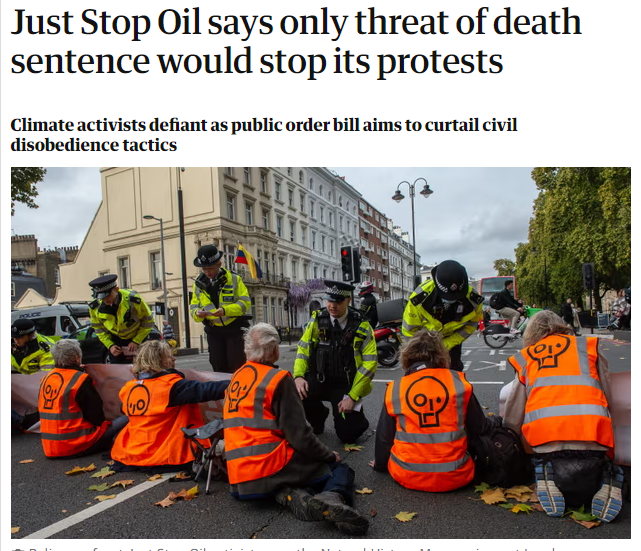Click the large skull logo on the second-from-right vest
The width and height of the screenshot is (641, 551).
click(427, 401)
